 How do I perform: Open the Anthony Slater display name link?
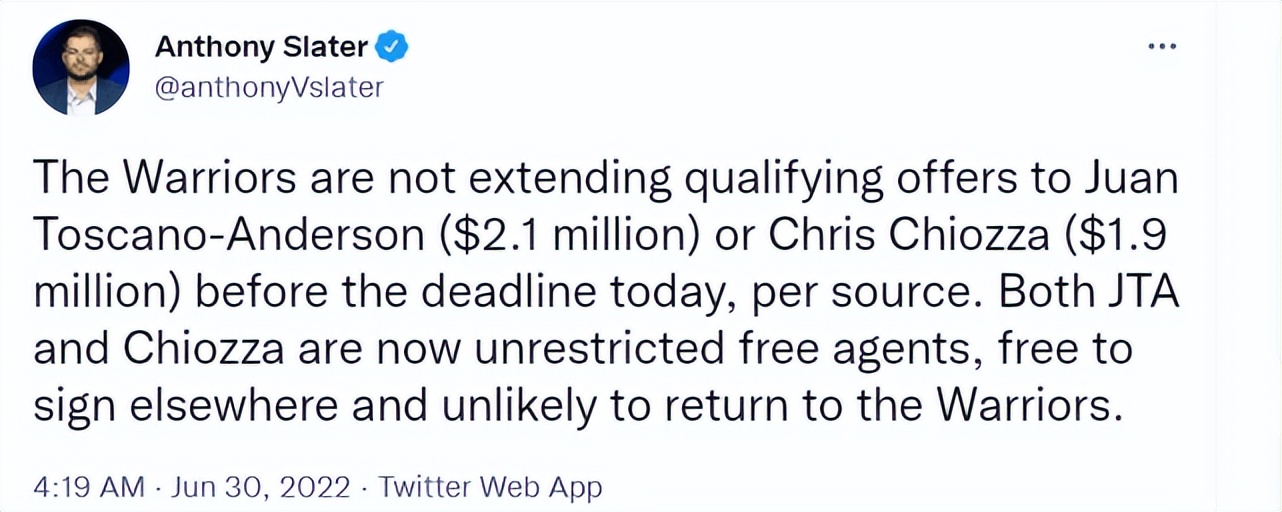tap(264, 46)
